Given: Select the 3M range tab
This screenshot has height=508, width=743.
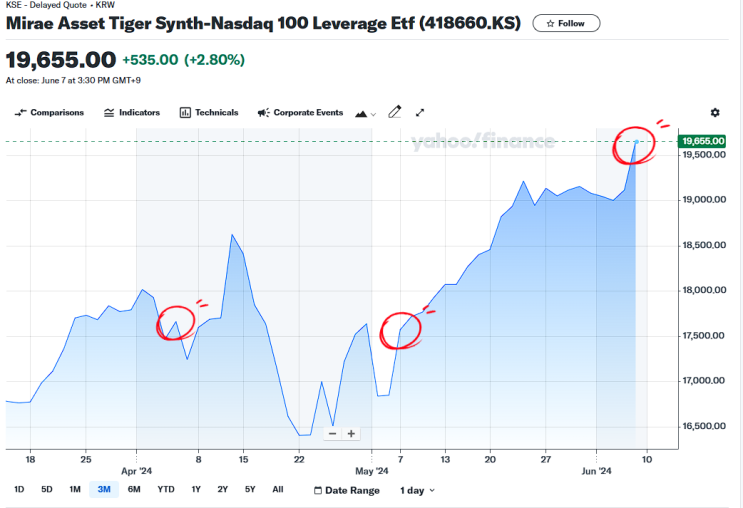Looking at the screenshot, I should point(104,490).
